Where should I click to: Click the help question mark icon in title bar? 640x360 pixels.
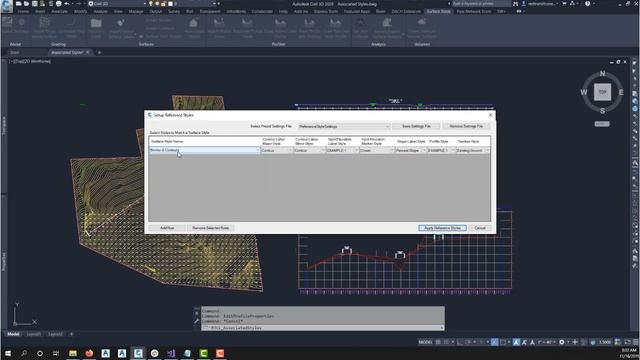click(x=587, y=4)
